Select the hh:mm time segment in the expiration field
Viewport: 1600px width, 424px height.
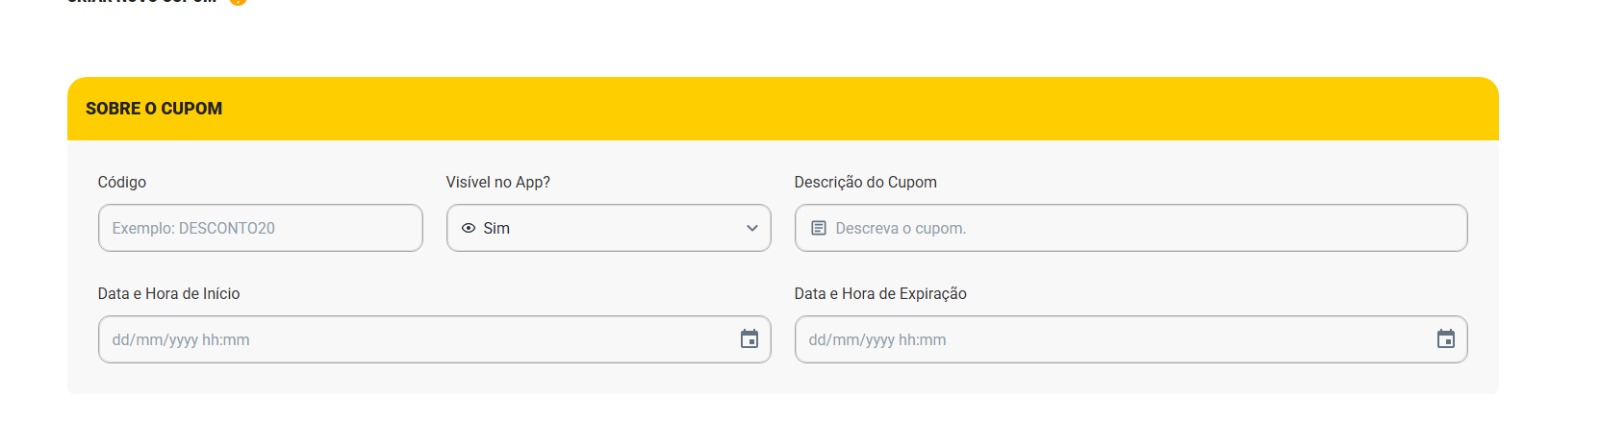922,340
